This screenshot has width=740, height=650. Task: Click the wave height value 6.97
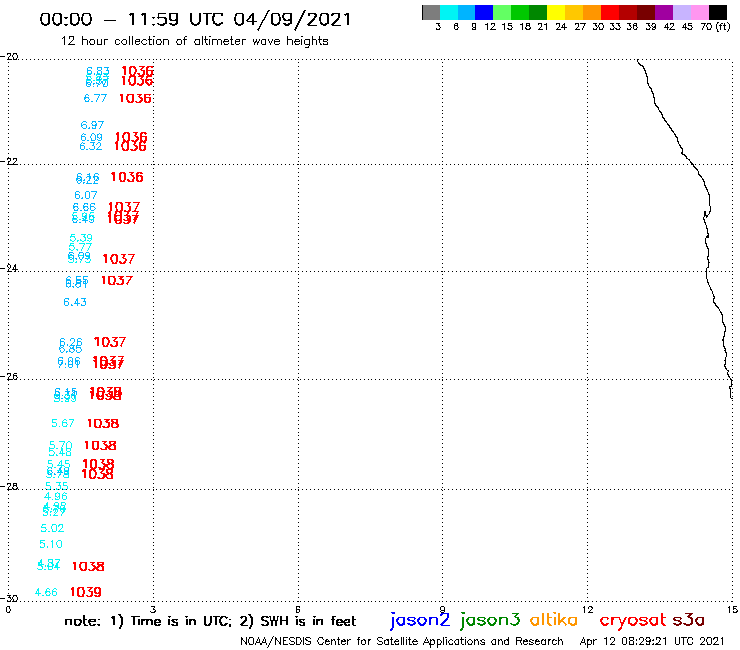click(x=92, y=125)
